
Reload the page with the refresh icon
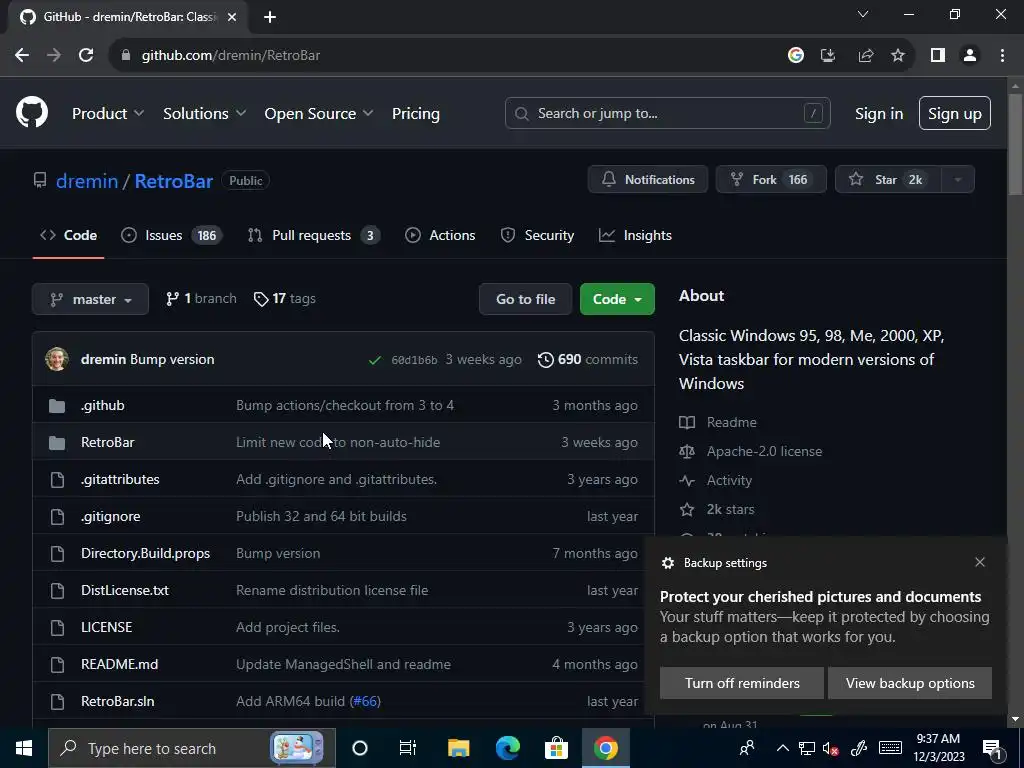[x=86, y=56]
